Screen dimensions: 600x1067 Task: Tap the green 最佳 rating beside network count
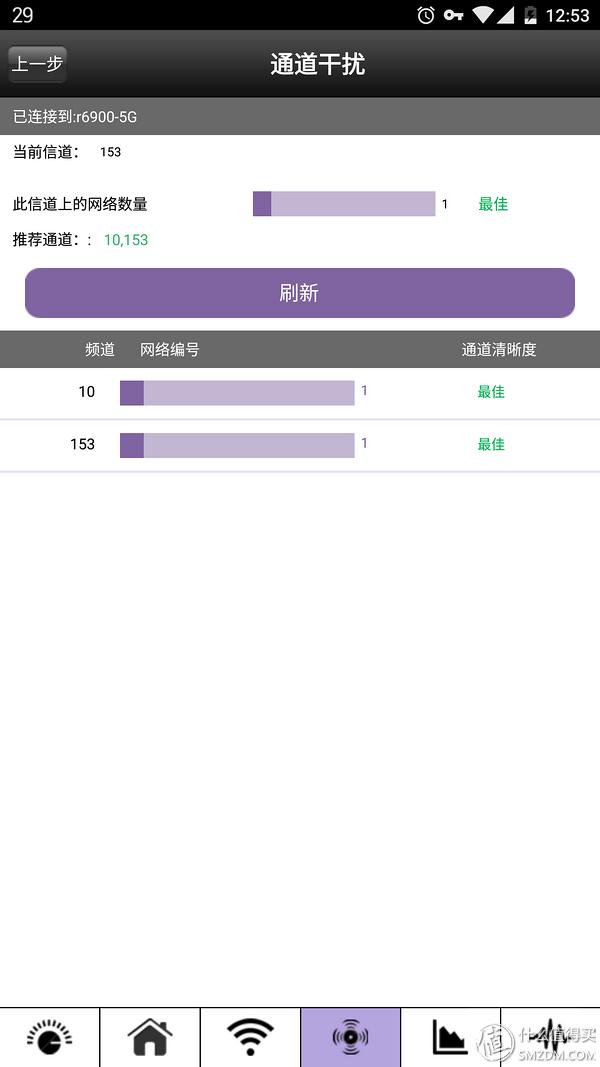click(492, 204)
